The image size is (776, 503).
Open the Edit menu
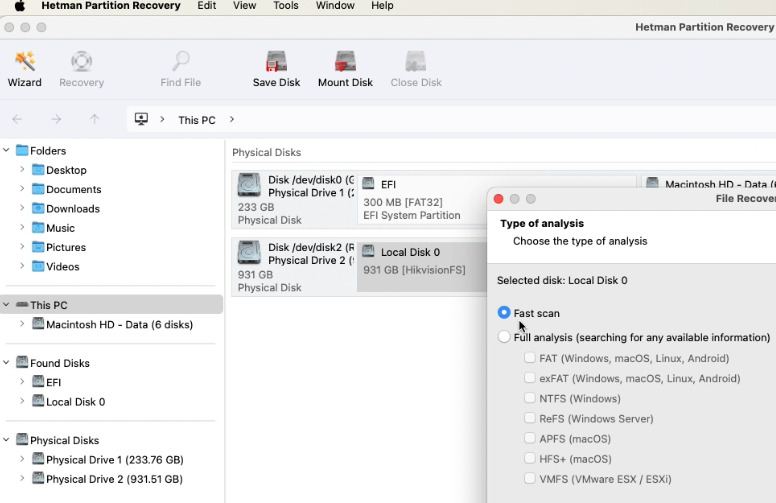(206, 6)
